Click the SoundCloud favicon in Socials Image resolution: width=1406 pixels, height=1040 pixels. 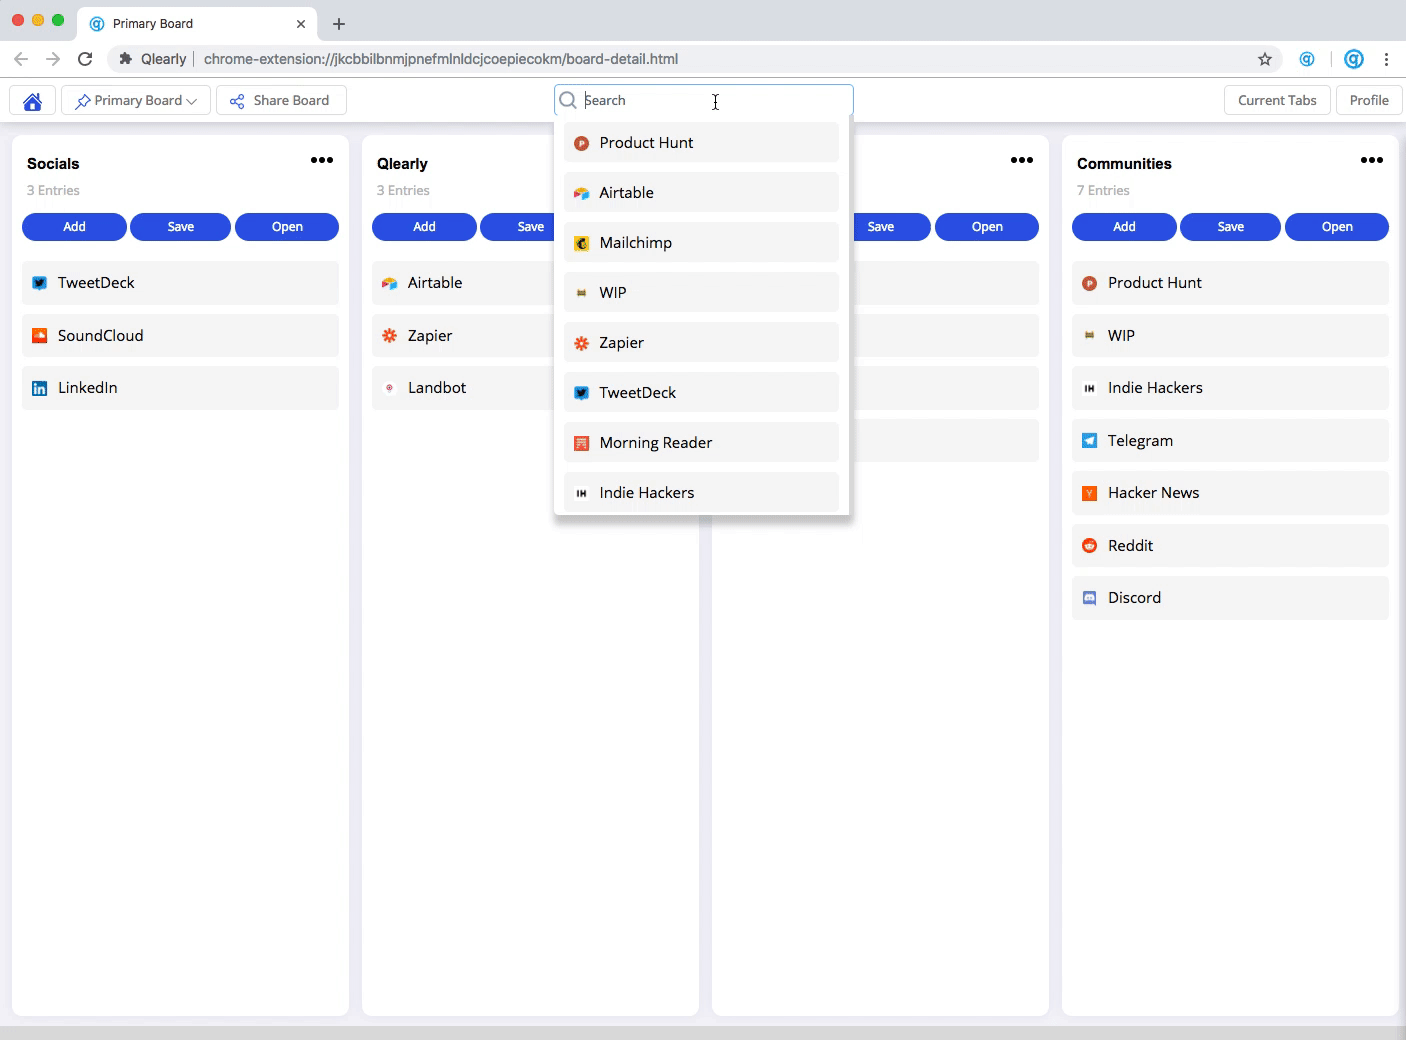pos(40,336)
